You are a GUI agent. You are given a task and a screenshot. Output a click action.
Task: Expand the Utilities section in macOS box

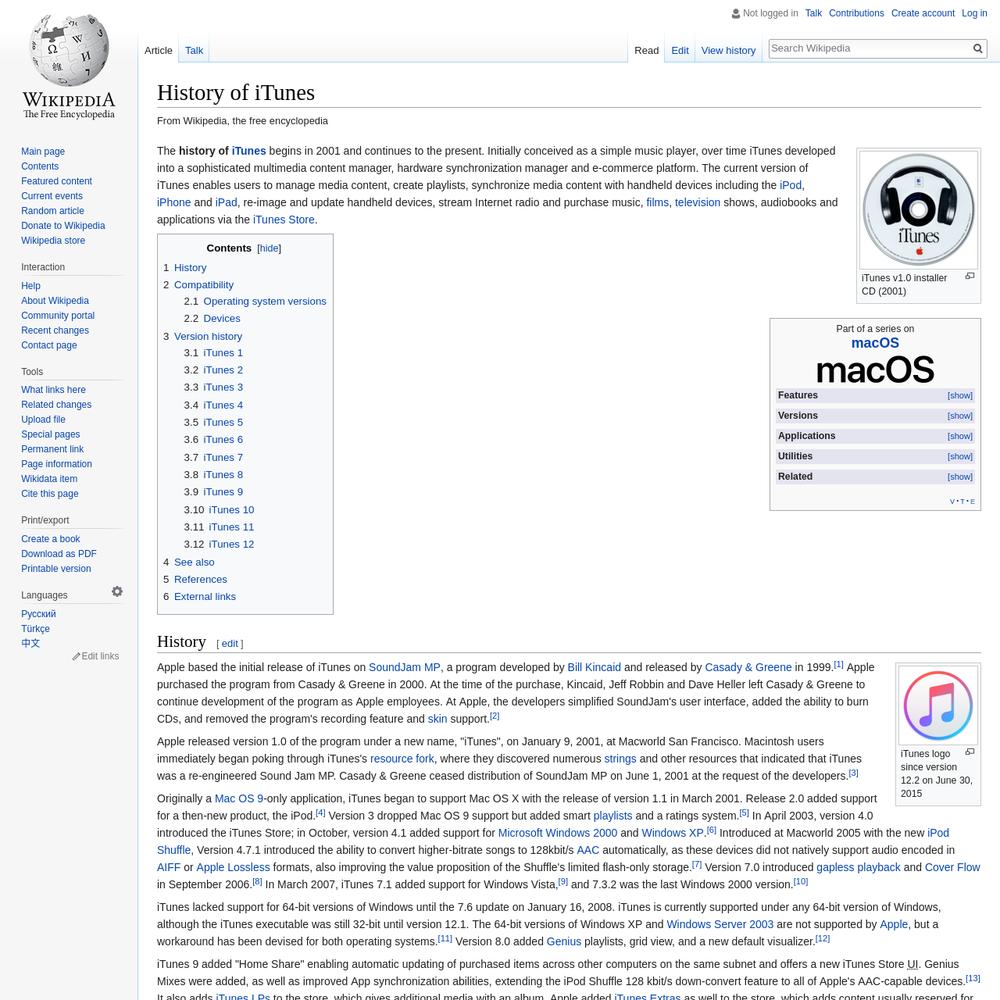point(960,457)
